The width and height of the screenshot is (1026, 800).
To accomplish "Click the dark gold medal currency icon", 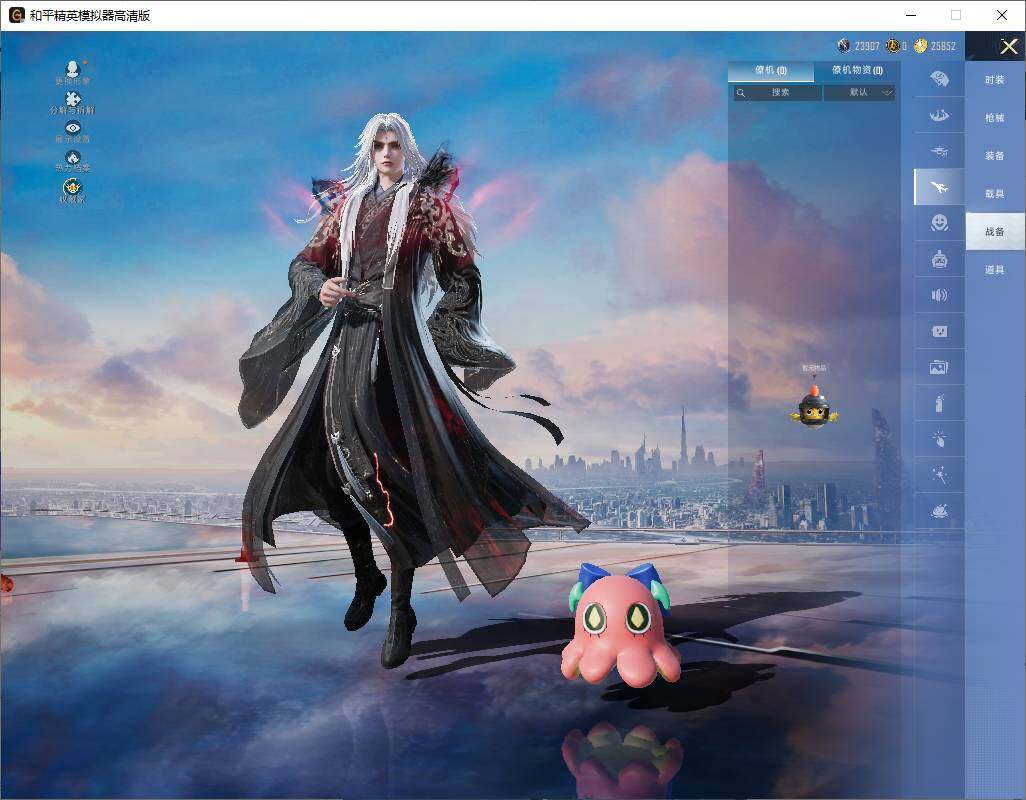I will (x=893, y=46).
